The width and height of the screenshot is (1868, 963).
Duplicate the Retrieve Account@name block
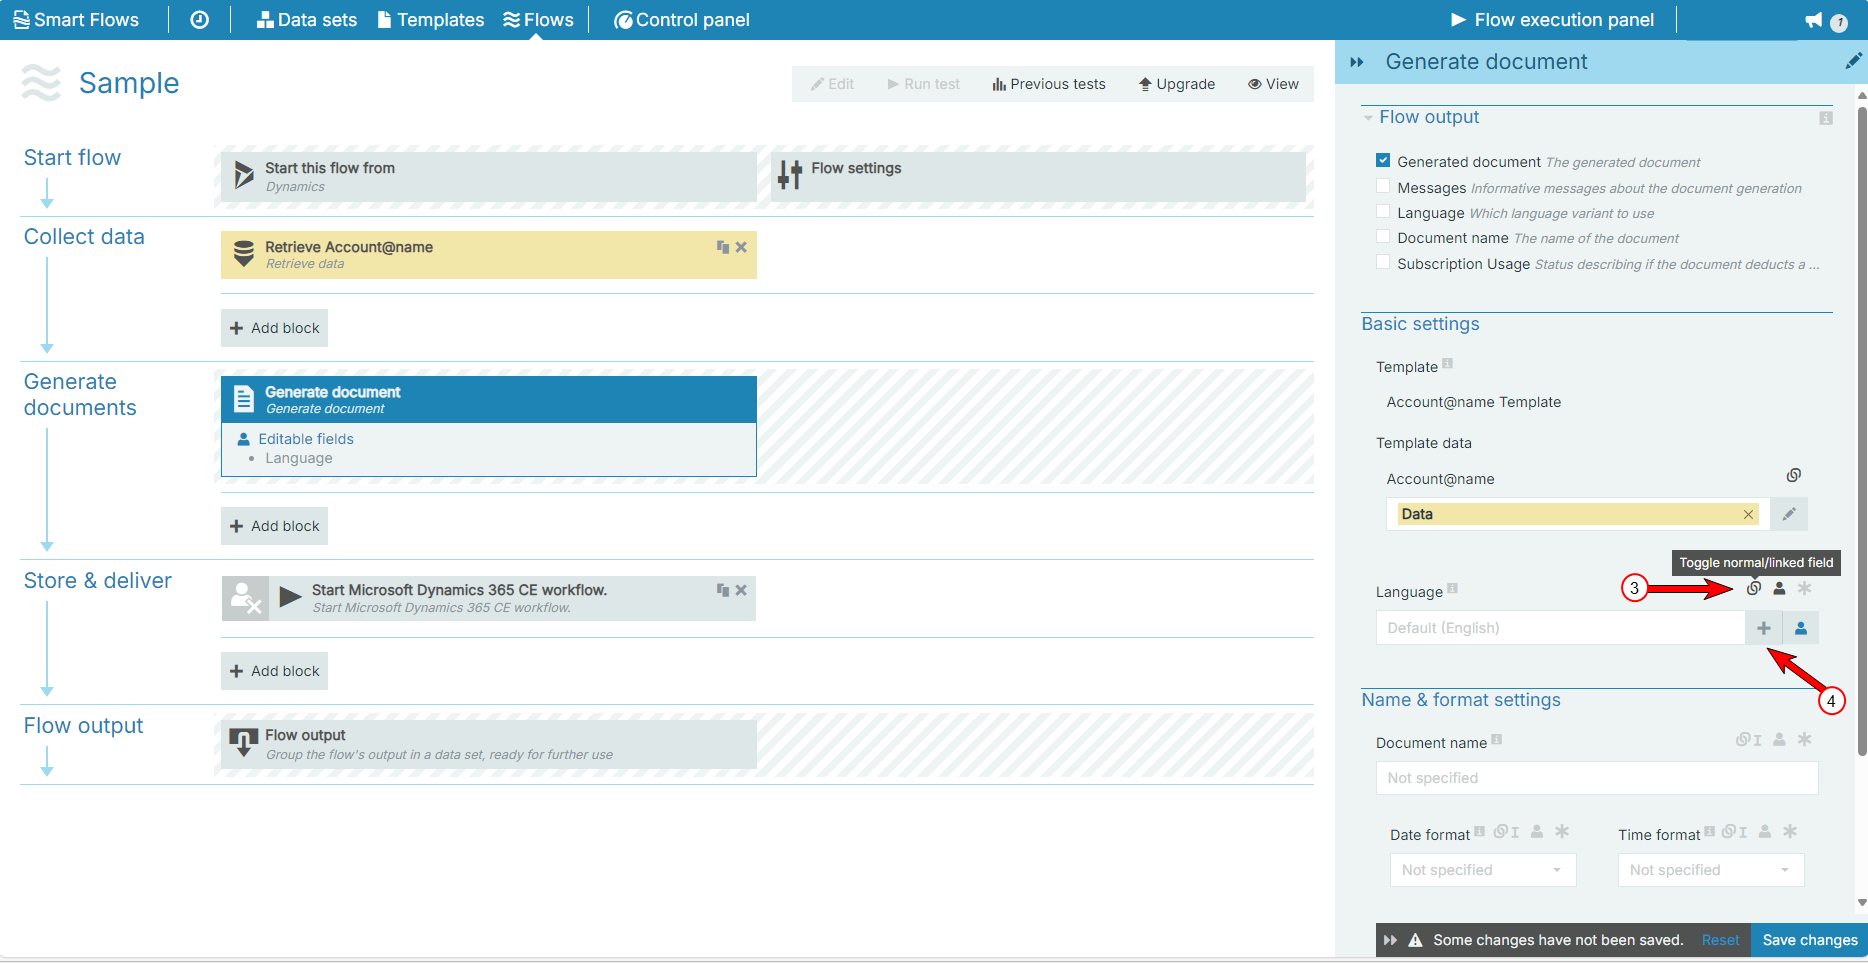coord(722,247)
